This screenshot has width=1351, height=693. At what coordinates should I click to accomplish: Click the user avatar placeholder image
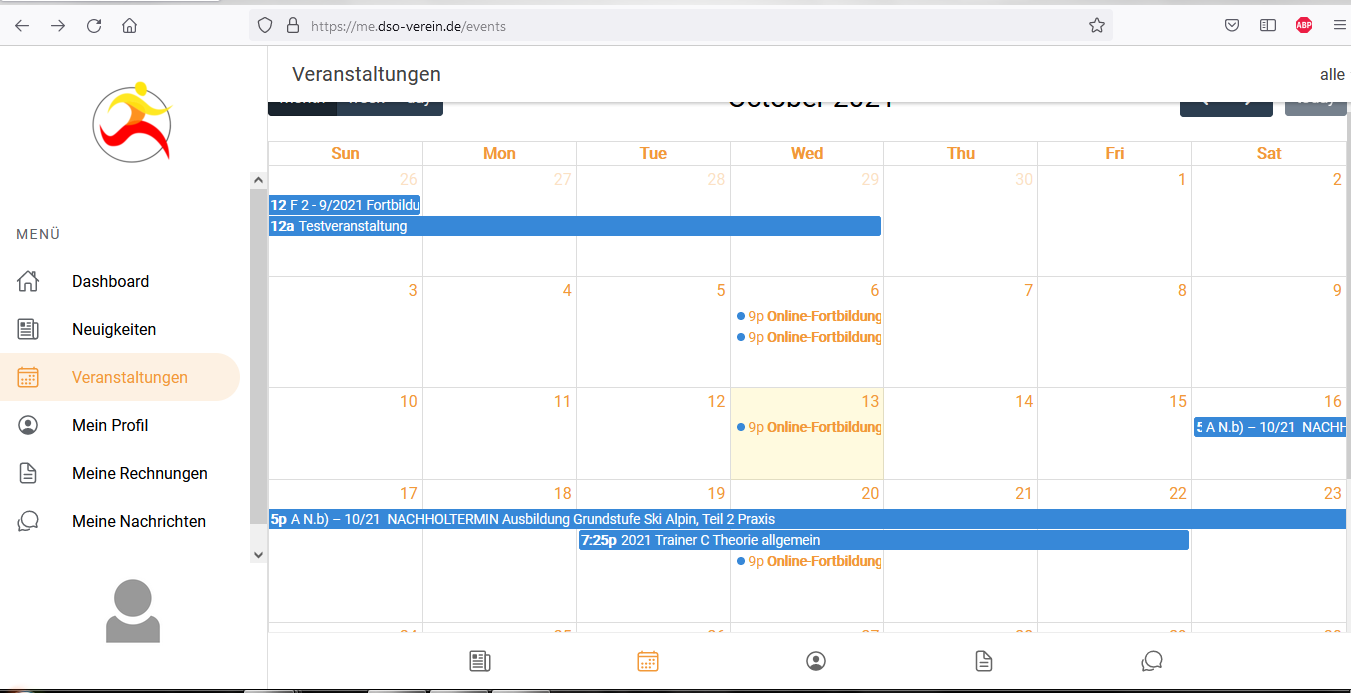pos(133,610)
